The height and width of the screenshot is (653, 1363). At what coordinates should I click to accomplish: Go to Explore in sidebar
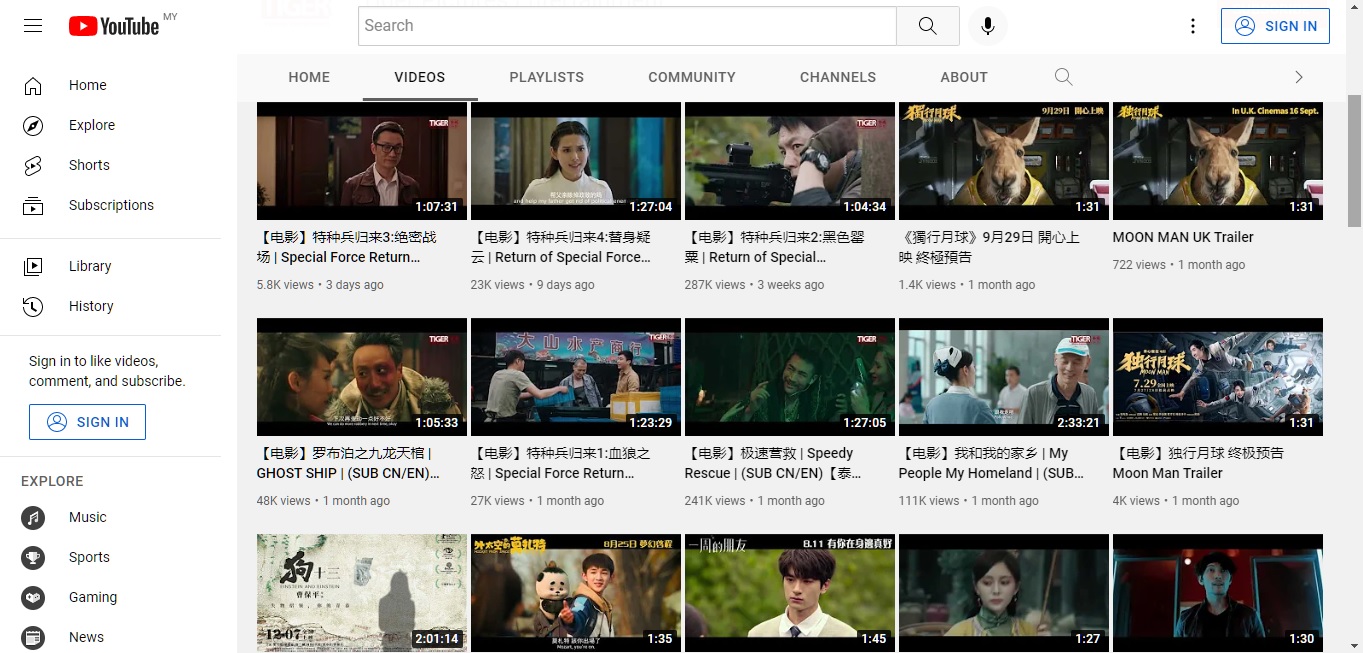(x=91, y=125)
